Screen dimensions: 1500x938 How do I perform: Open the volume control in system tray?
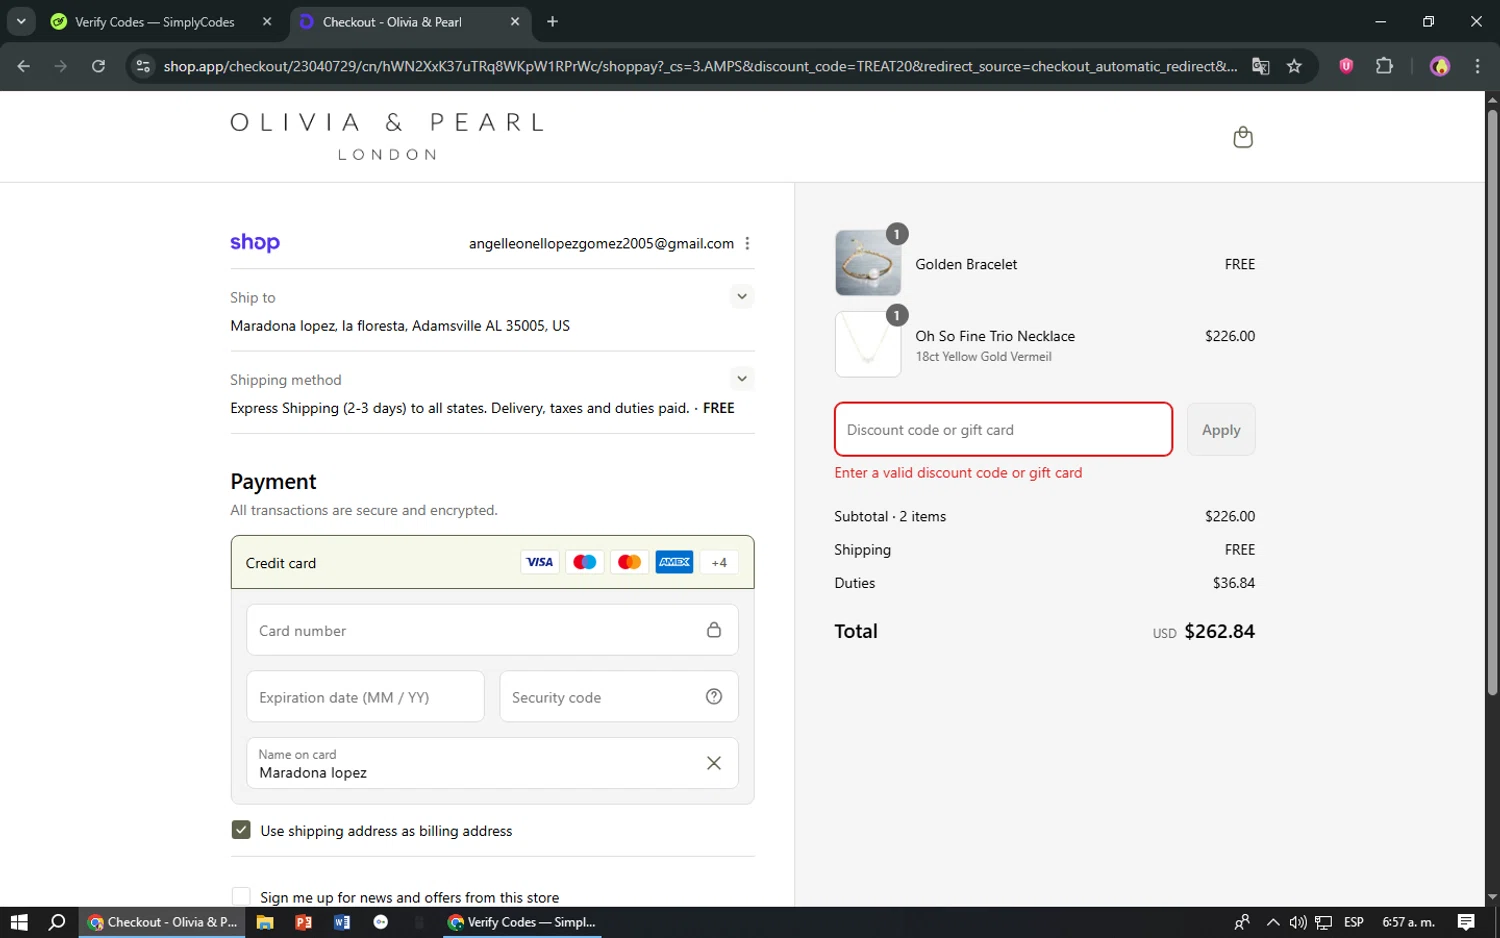click(1298, 922)
